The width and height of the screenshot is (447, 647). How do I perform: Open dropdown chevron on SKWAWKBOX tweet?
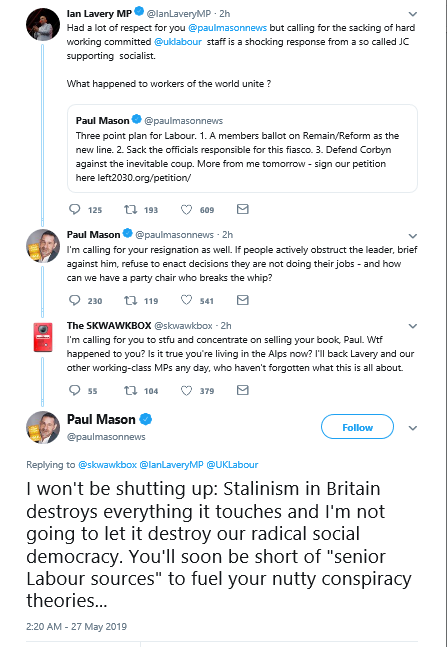[412, 326]
